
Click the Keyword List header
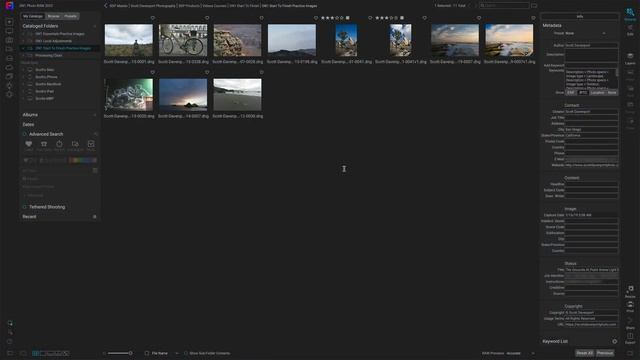[x=555, y=341]
